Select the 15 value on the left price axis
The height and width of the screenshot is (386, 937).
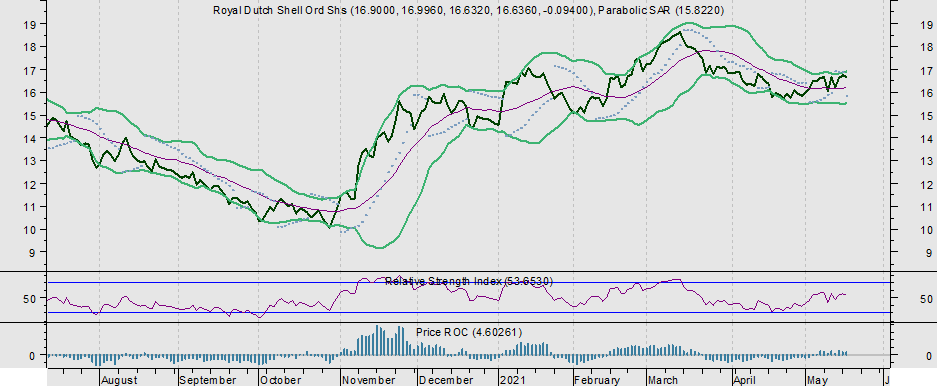[31, 115]
